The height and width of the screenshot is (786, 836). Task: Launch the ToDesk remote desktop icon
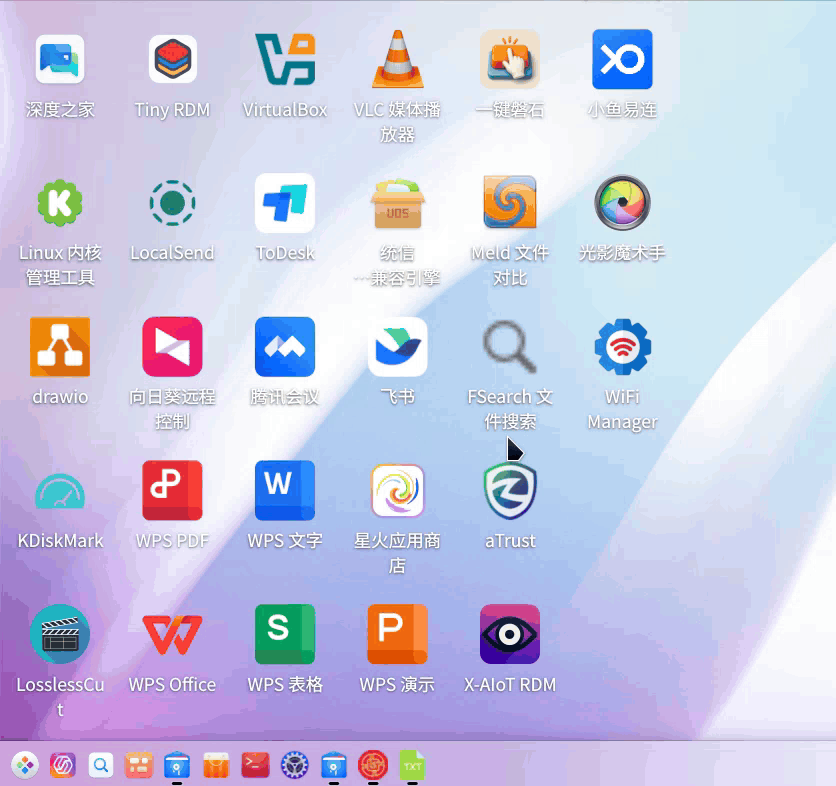coord(285,203)
